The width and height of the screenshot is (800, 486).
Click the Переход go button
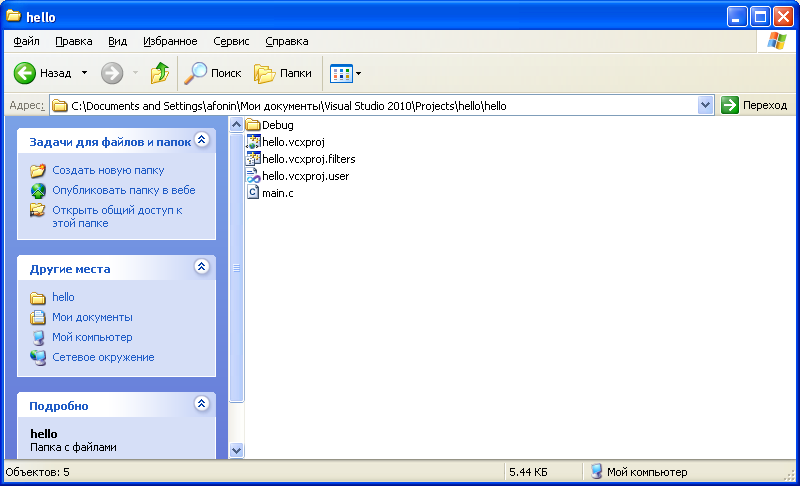pyautogui.click(x=754, y=106)
